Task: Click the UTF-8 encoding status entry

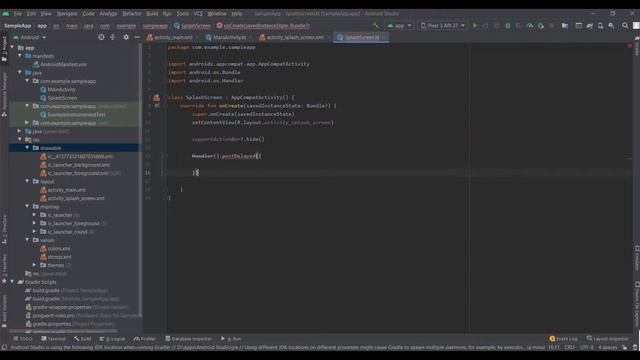Action: point(587,347)
